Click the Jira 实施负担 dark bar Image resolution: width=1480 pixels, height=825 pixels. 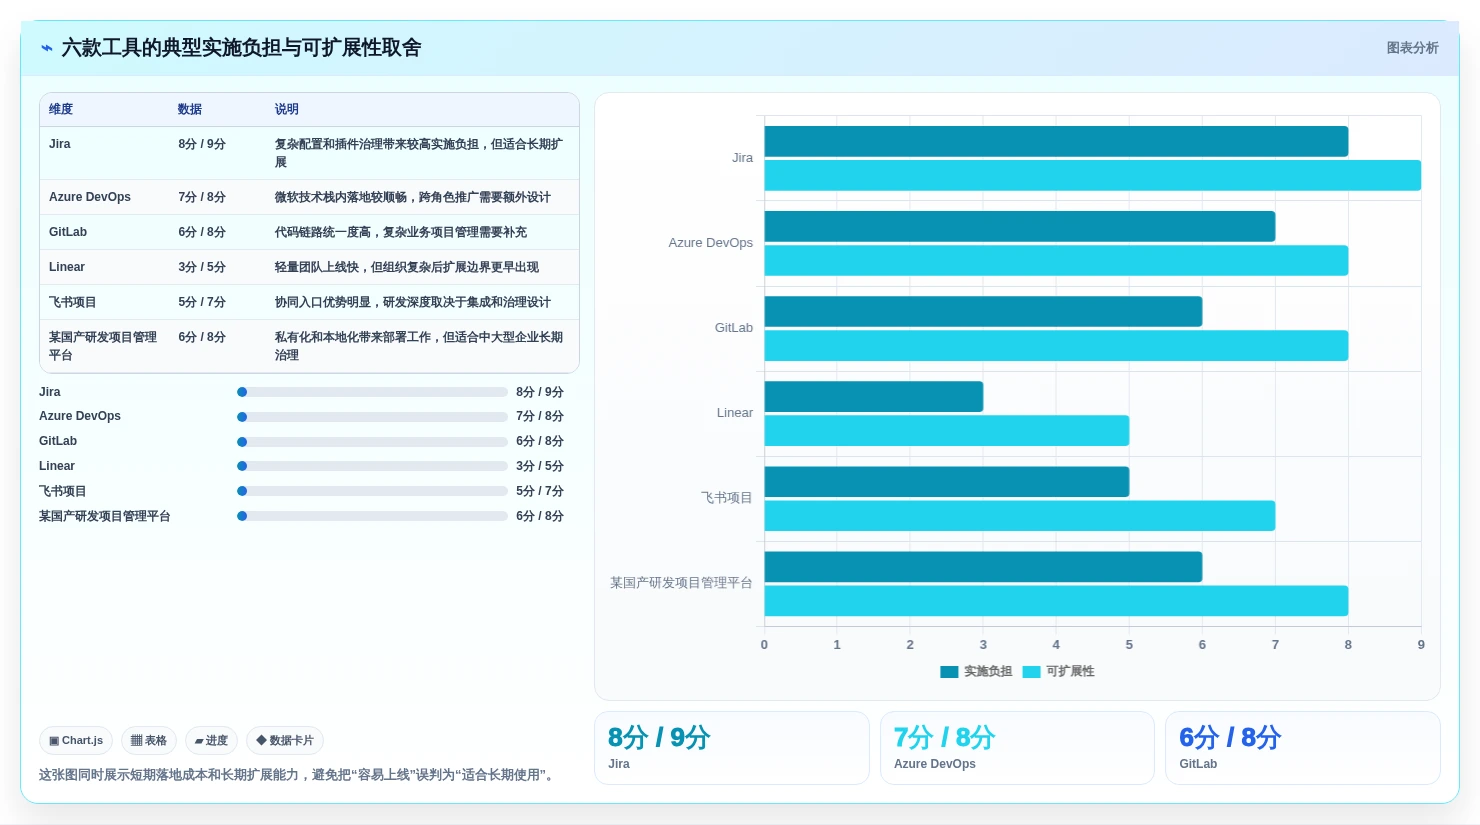click(x=1056, y=141)
